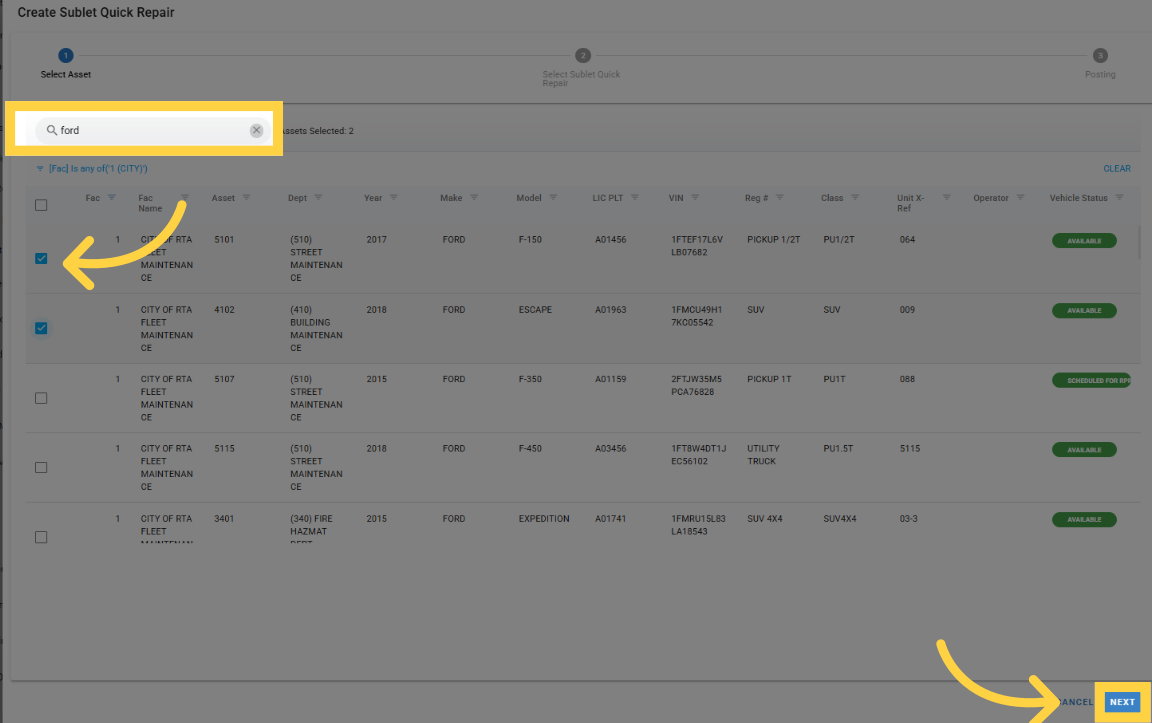The height and width of the screenshot is (723, 1152).
Task: Toggle the select-all header checkbox
Action: pos(41,205)
